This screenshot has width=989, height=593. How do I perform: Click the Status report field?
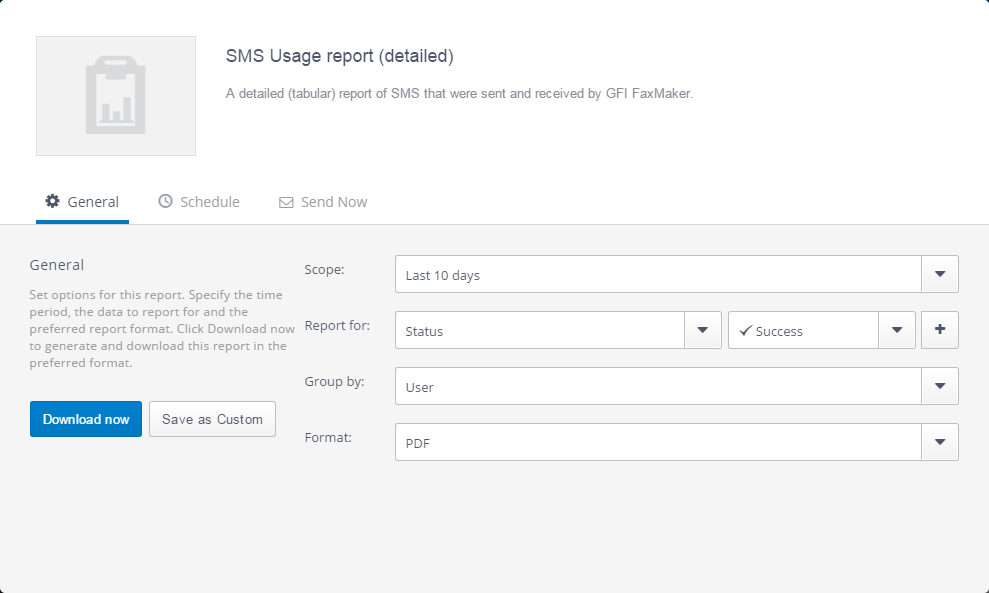(540, 330)
